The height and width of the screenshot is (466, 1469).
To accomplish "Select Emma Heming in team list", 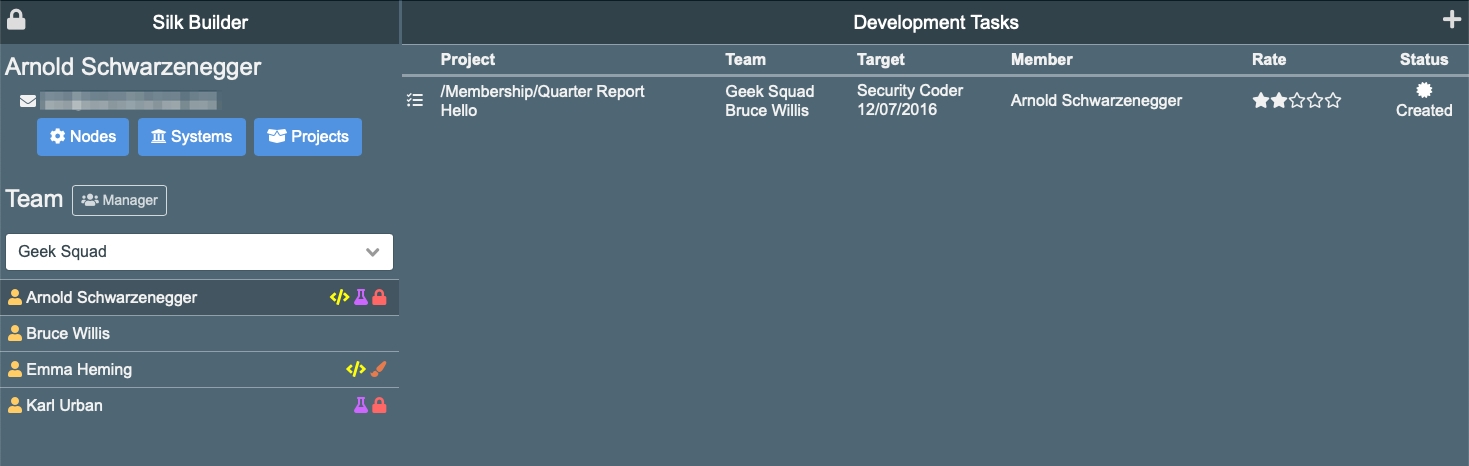I will pos(79,369).
